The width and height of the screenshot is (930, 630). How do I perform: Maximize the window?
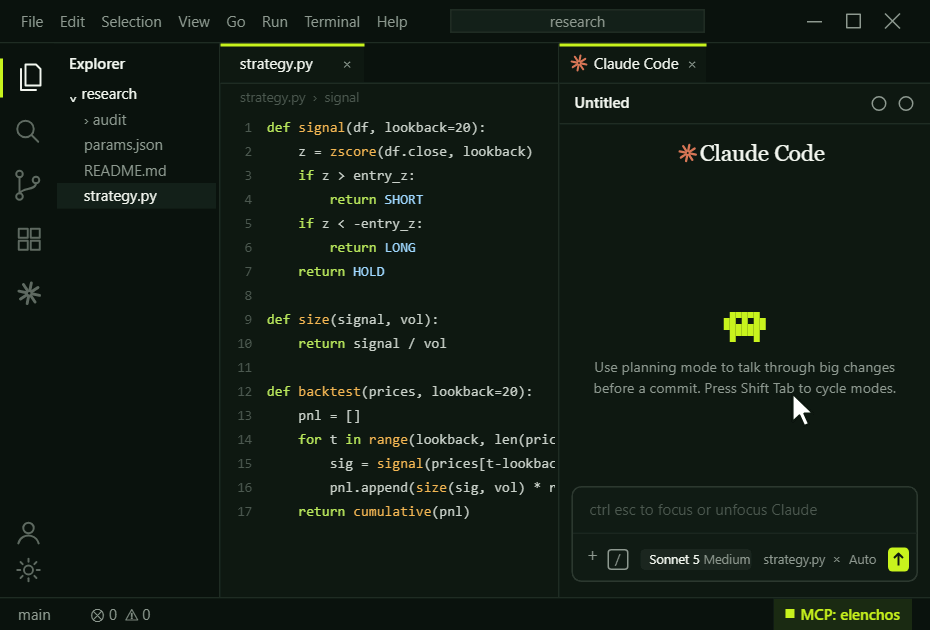pyautogui.click(x=853, y=22)
